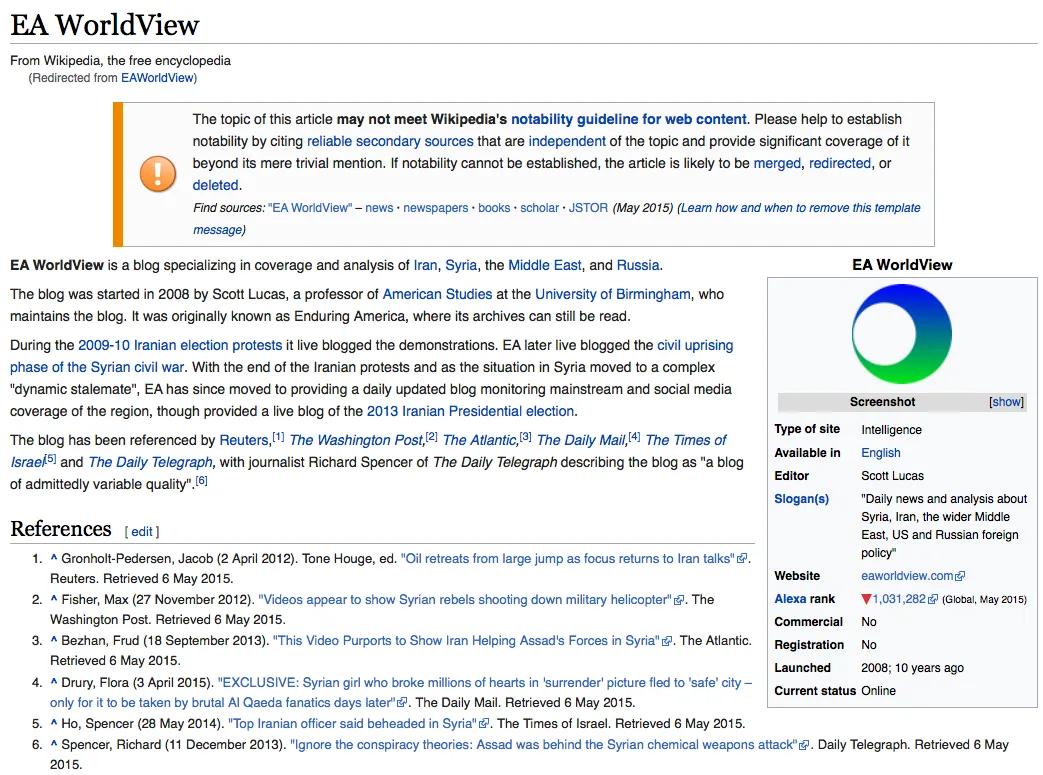
Task: Open the English language link in infobox
Action: pyautogui.click(x=881, y=452)
